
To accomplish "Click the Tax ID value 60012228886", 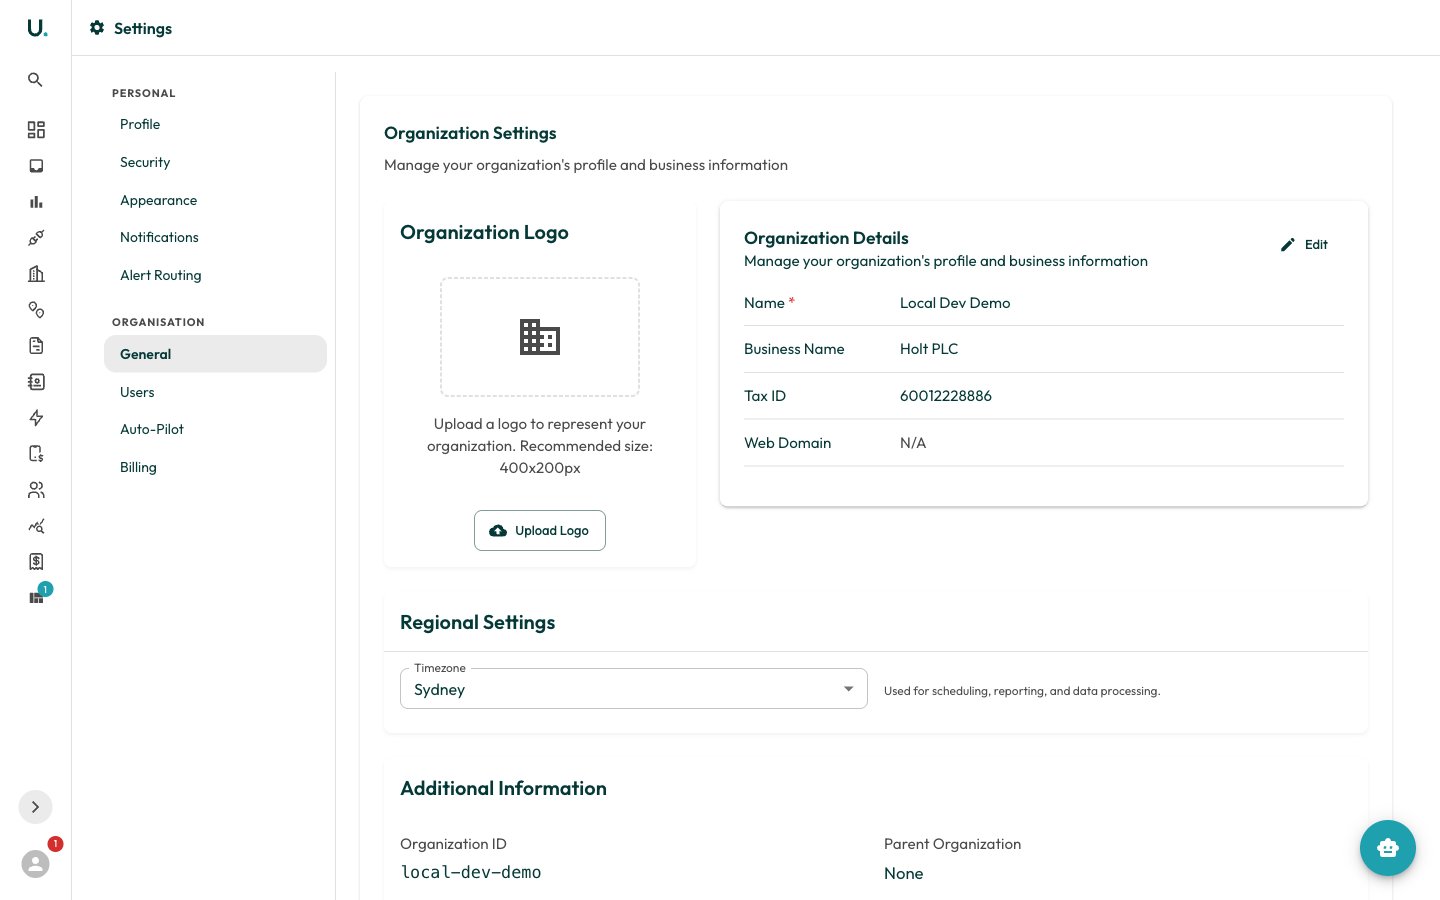I will [946, 396].
